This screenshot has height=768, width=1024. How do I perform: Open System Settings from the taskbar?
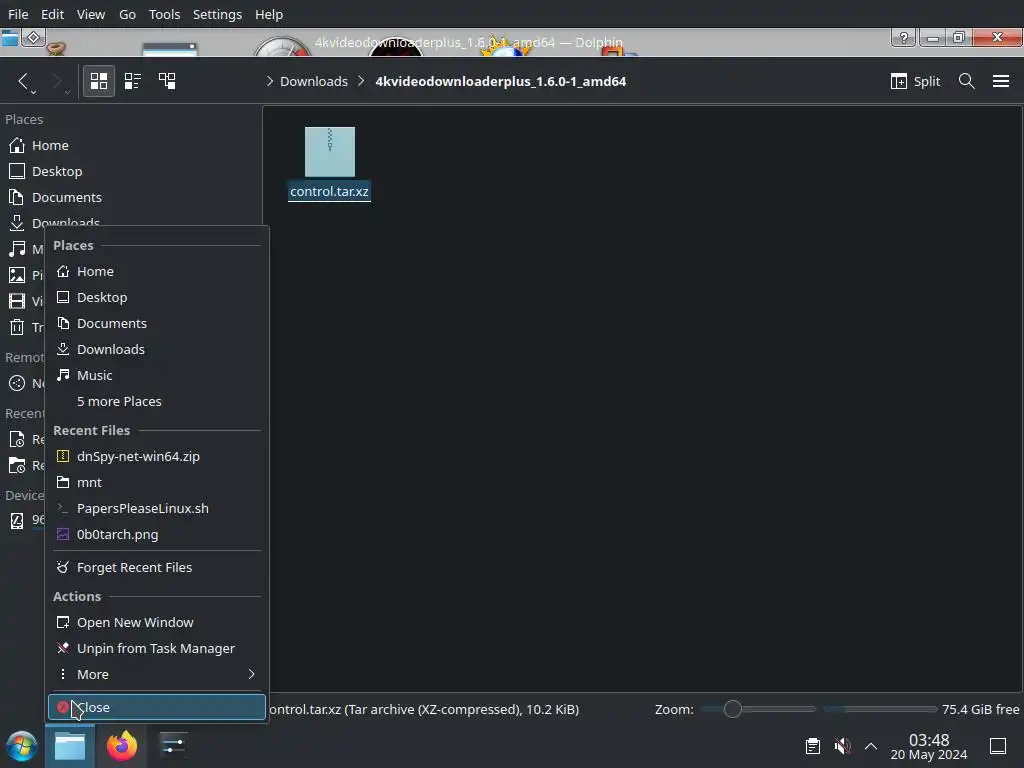click(x=173, y=746)
